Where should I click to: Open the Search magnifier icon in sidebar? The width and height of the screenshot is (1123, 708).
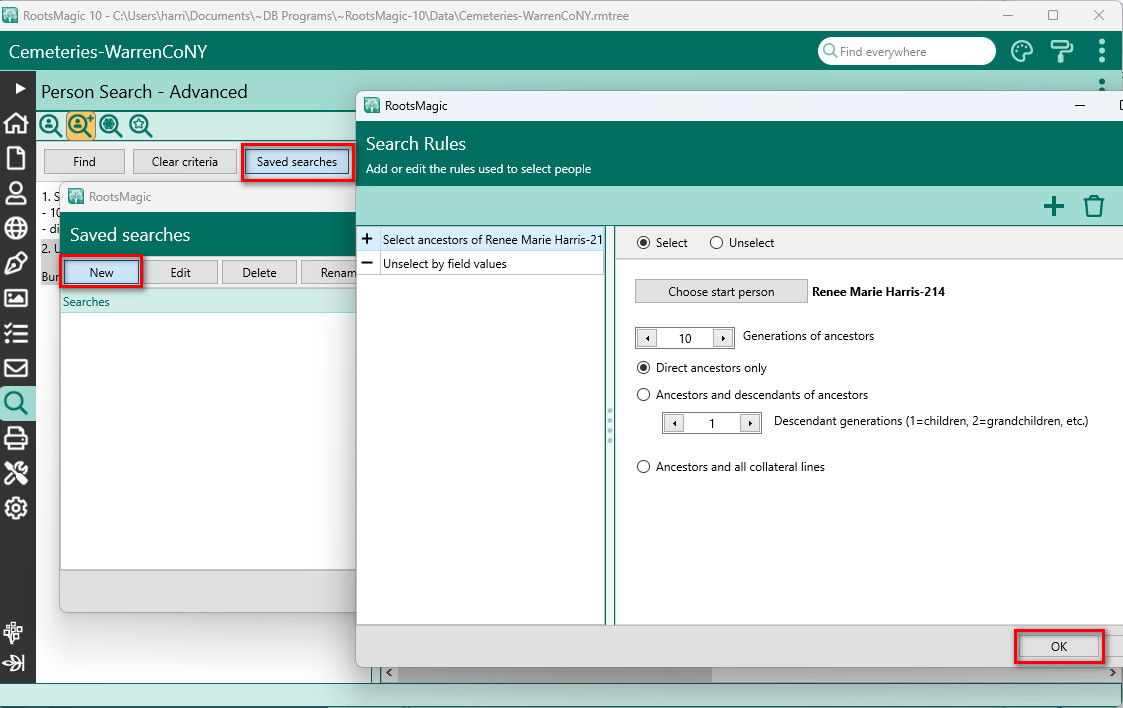(16, 403)
